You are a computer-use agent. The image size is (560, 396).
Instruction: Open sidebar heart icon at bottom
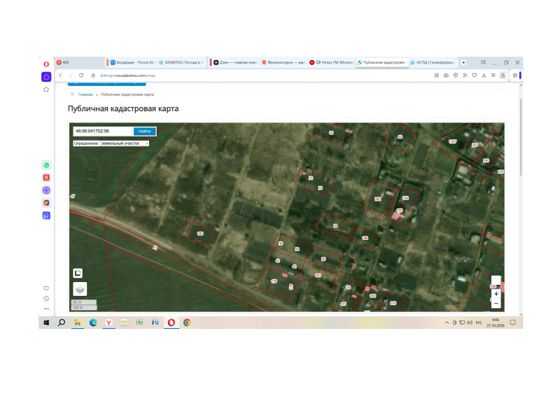tap(46, 288)
